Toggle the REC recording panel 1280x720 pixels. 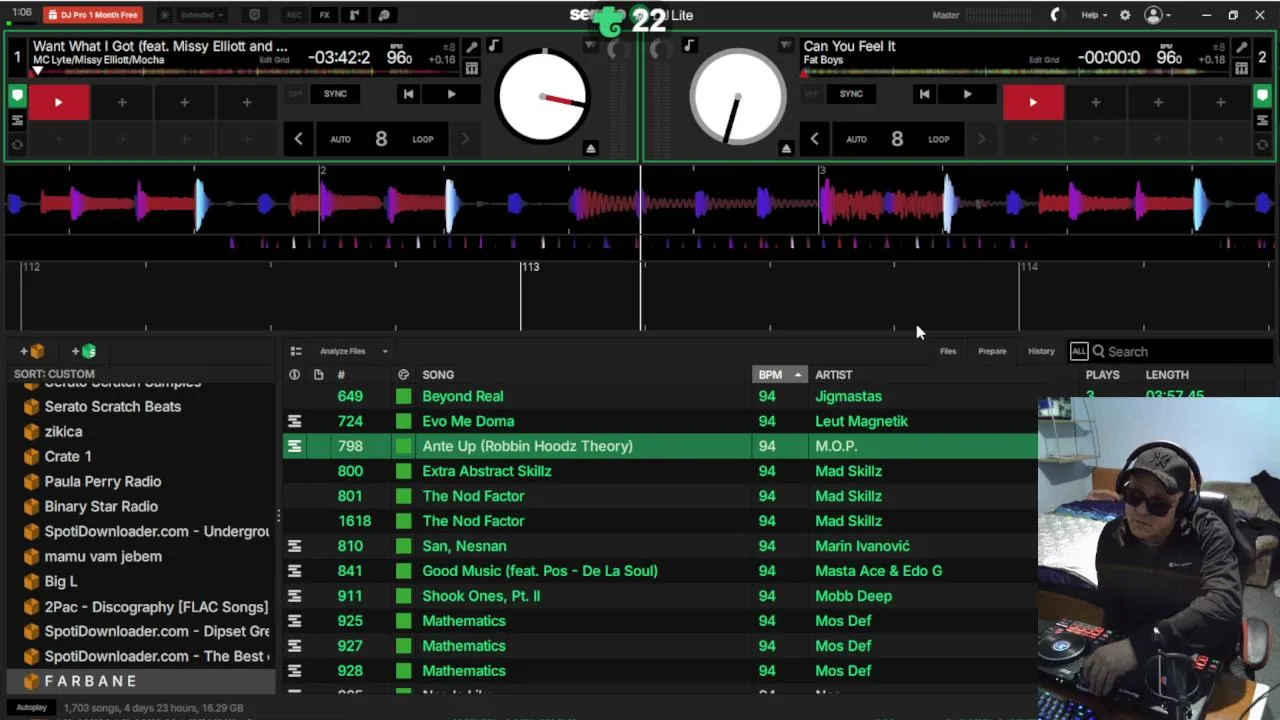click(x=294, y=15)
